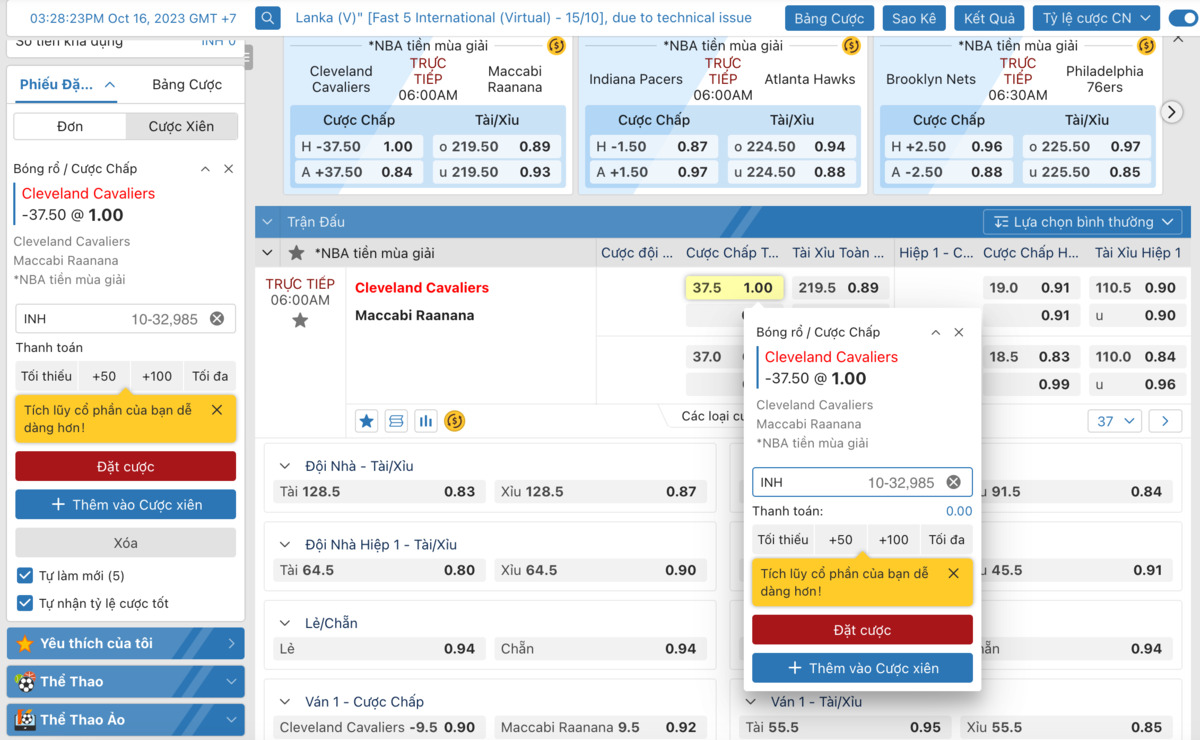Viewport: 1200px width, 740px height.
Task: Clear the stake field in popup bet slip
Action: pyautogui.click(x=953, y=483)
